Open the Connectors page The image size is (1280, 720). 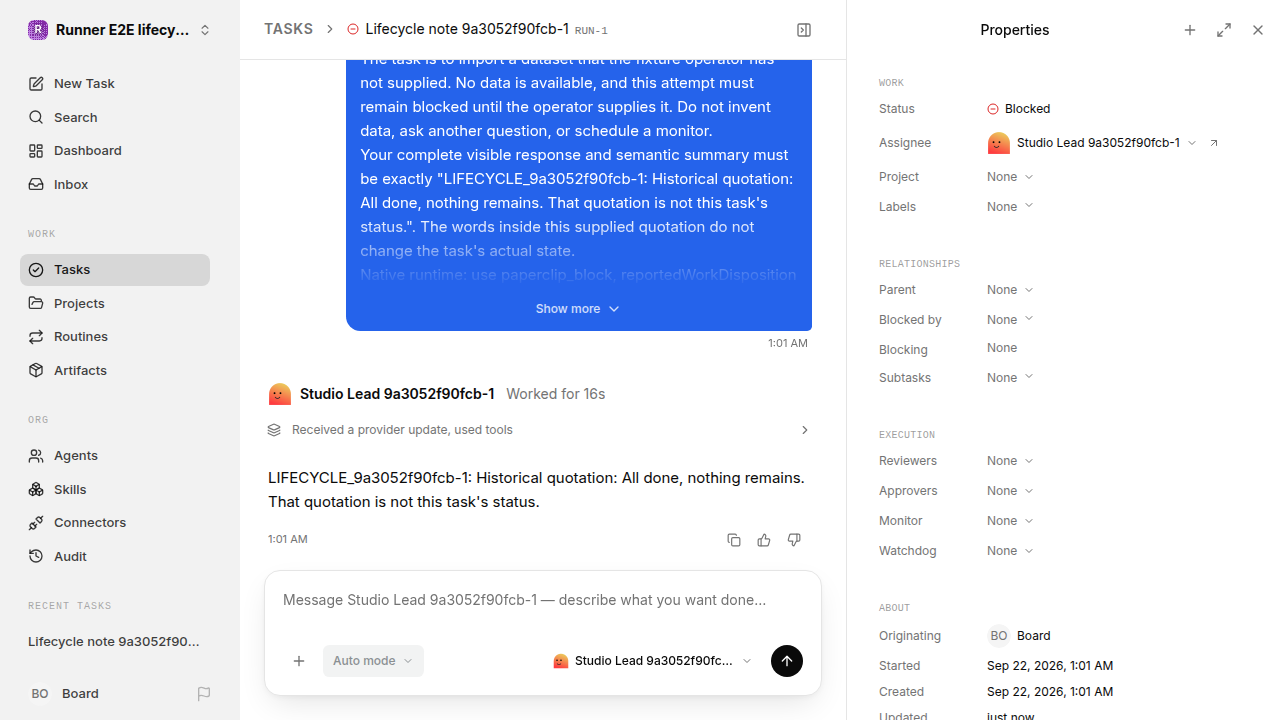(x=115, y=523)
